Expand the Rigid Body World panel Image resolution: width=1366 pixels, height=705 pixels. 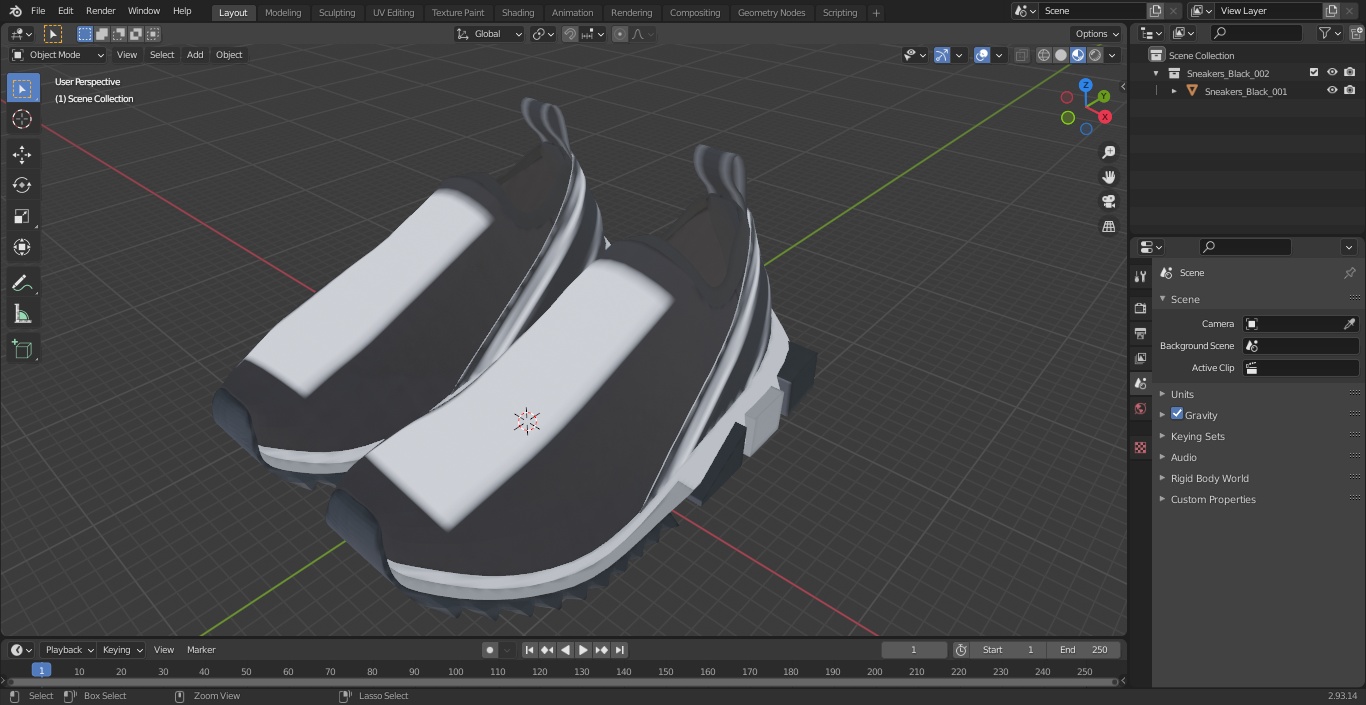pos(1210,478)
